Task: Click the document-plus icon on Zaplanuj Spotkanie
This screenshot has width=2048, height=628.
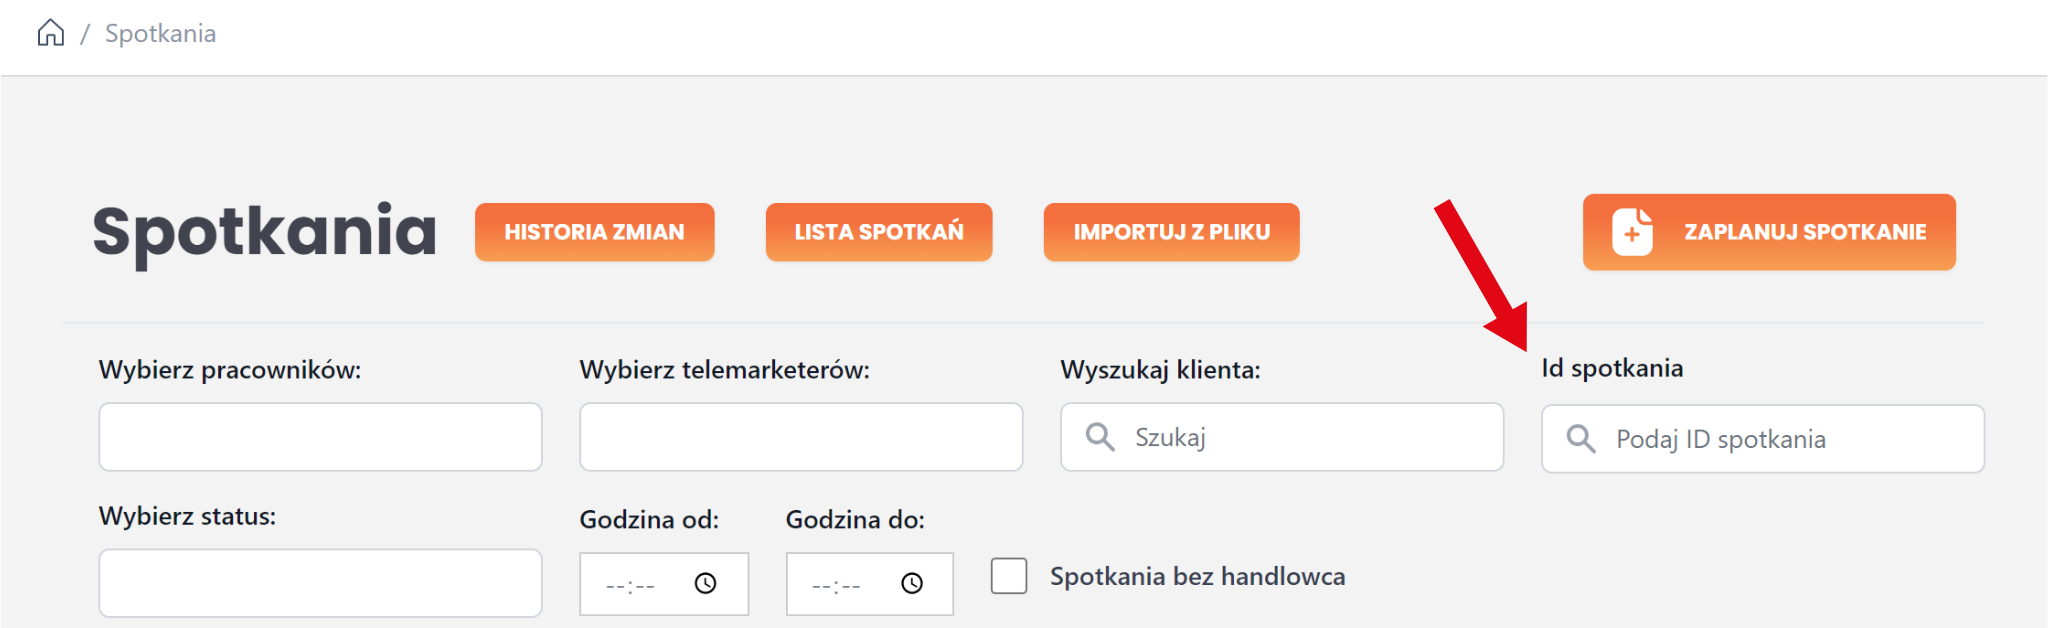Action: pos(1632,232)
